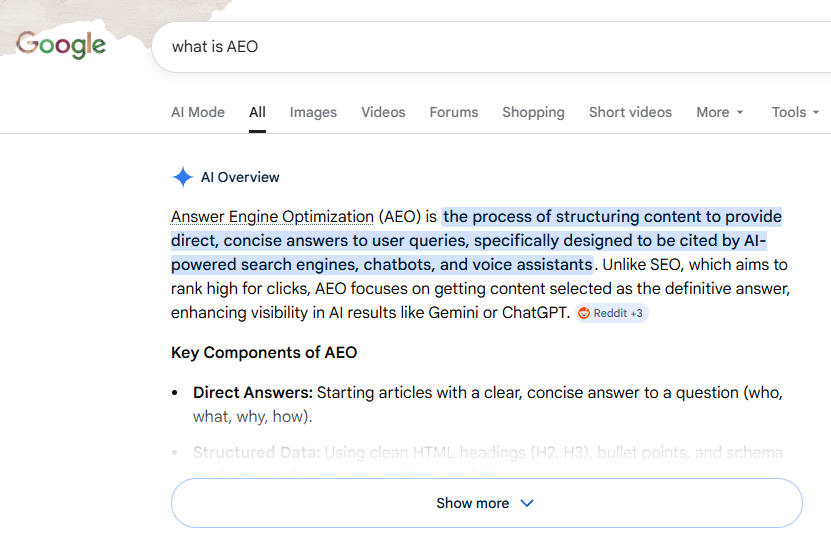Switch to the Shopping tab
This screenshot has height=538, width=831.
[x=533, y=112]
